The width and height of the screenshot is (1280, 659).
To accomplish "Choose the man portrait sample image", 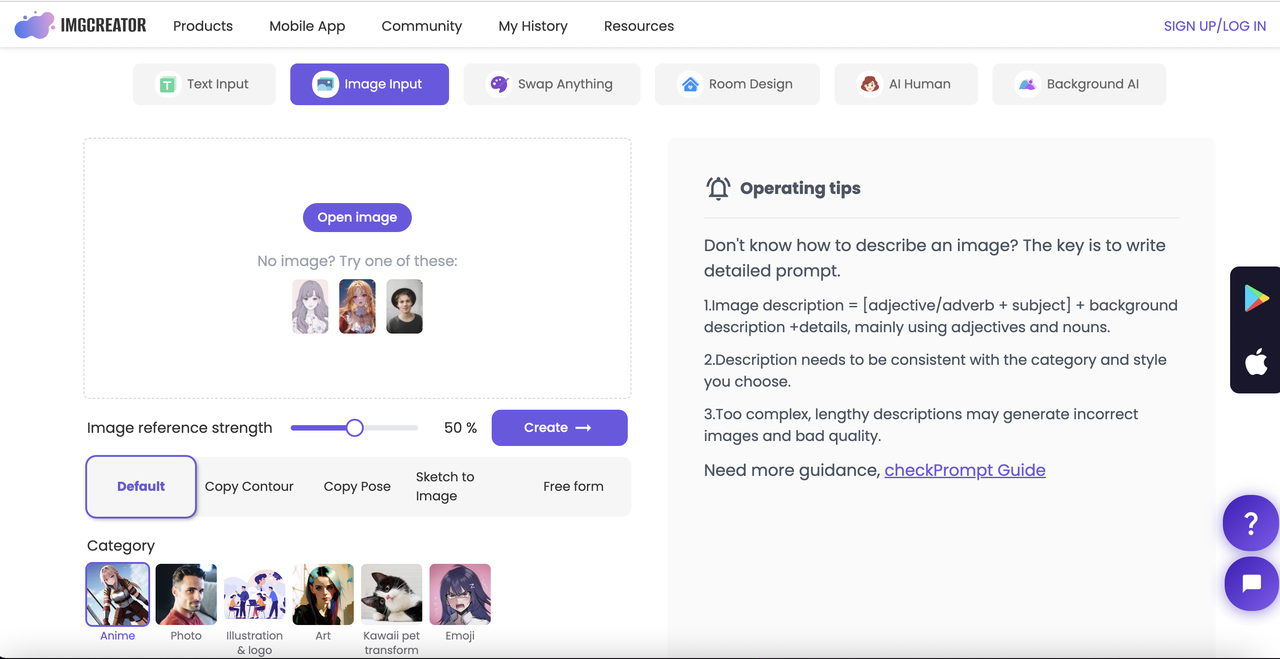I will pos(404,306).
